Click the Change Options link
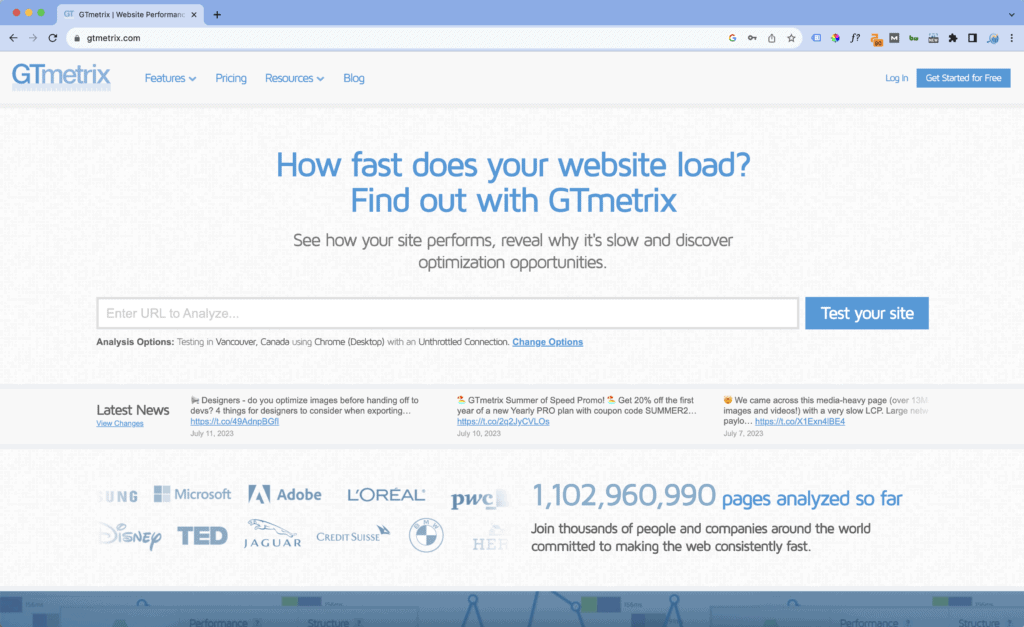 [547, 342]
